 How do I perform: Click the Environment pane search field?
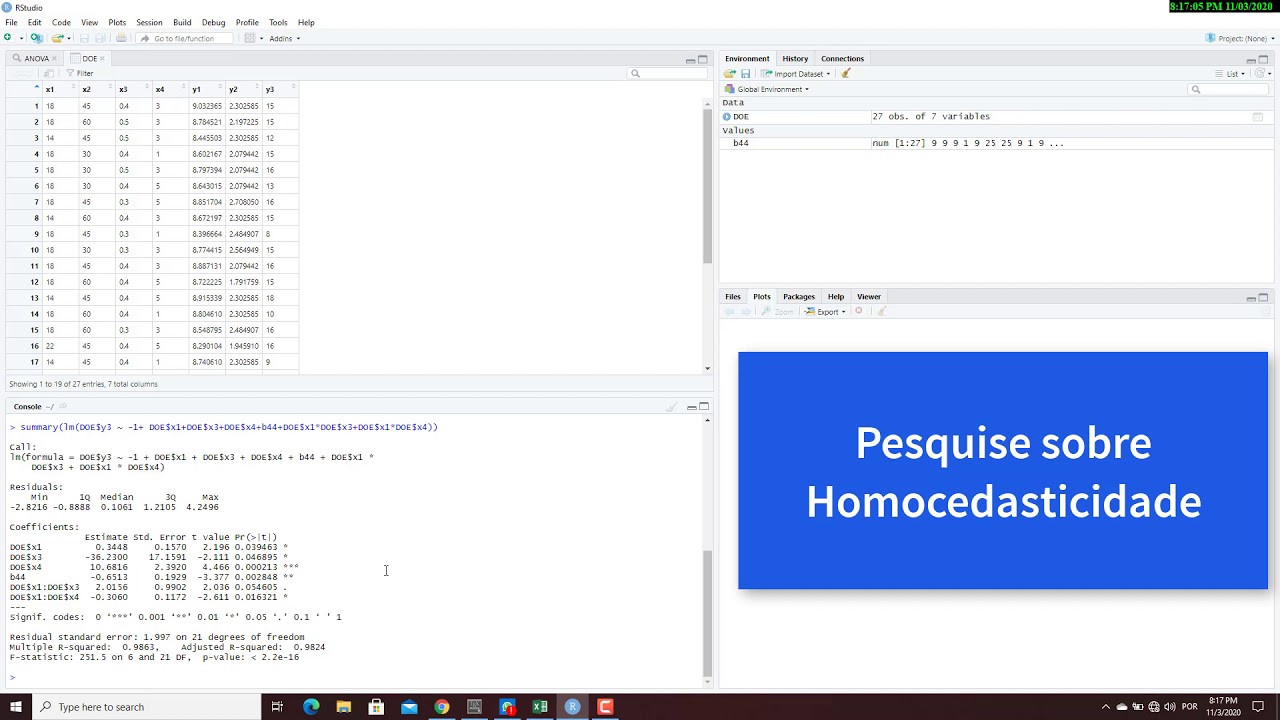pos(1228,89)
